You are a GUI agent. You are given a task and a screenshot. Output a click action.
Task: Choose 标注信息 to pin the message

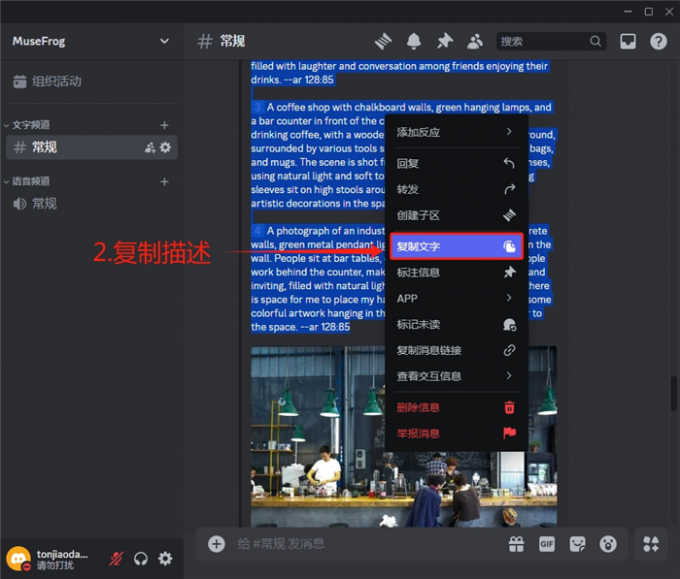(x=456, y=272)
